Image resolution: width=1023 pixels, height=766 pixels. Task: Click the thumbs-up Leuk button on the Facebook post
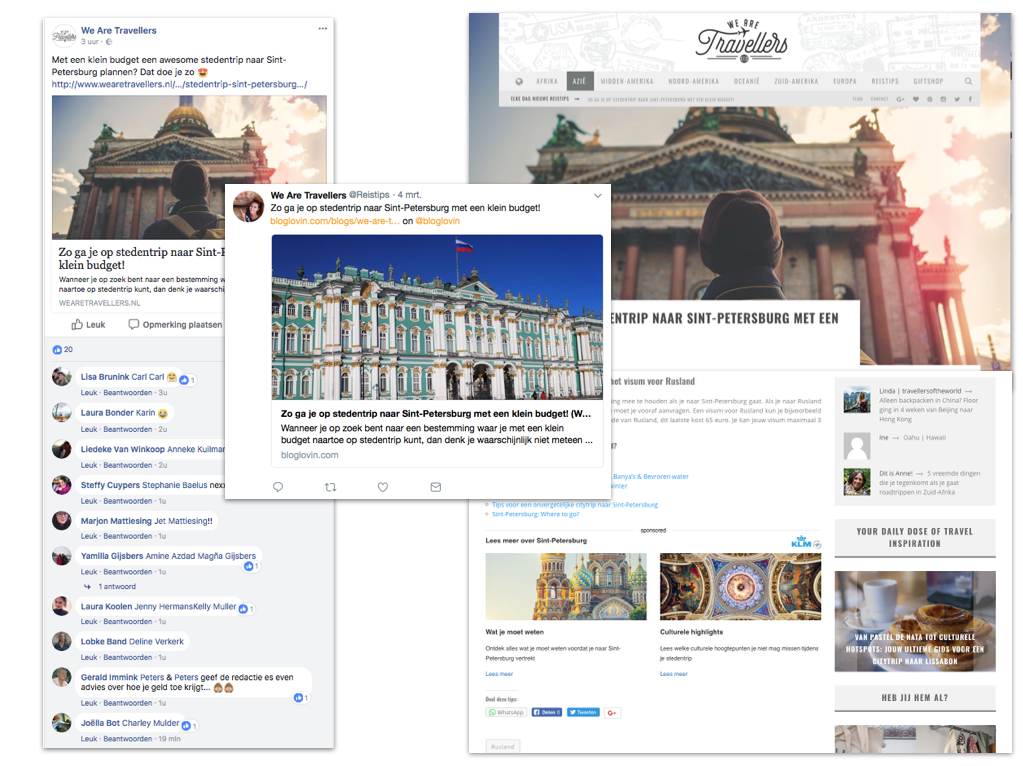pyautogui.click(x=88, y=324)
